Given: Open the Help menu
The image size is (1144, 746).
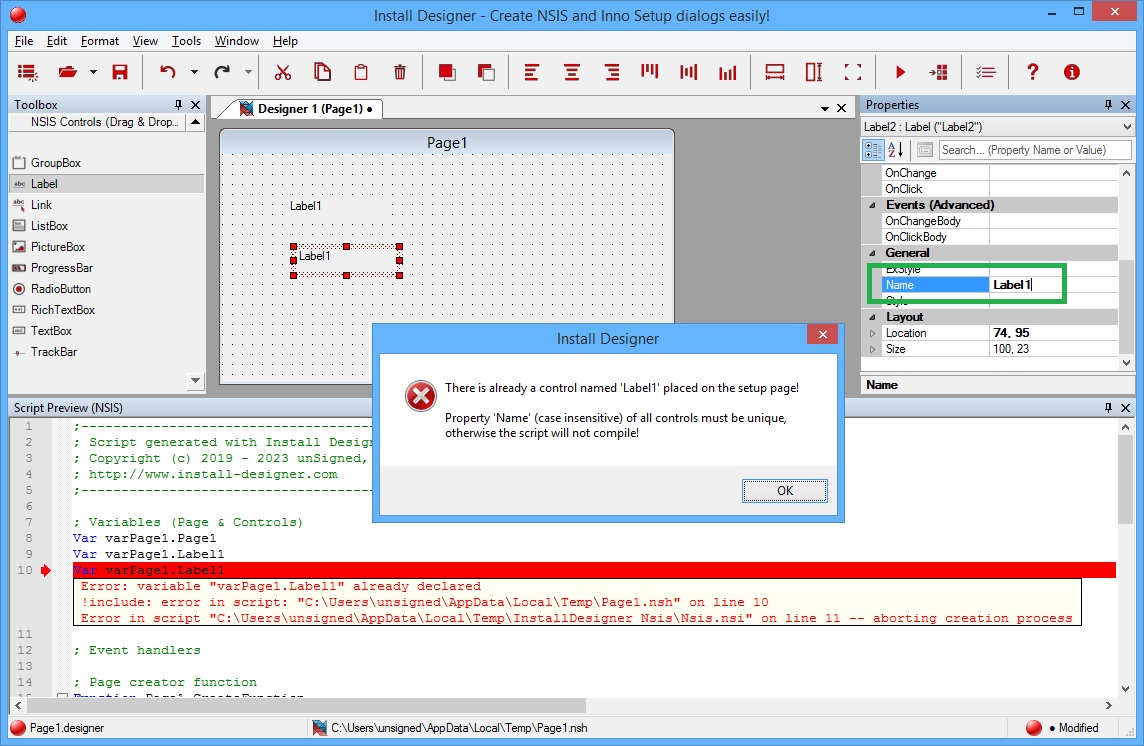Looking at the screenshot, I should (285, 41).
